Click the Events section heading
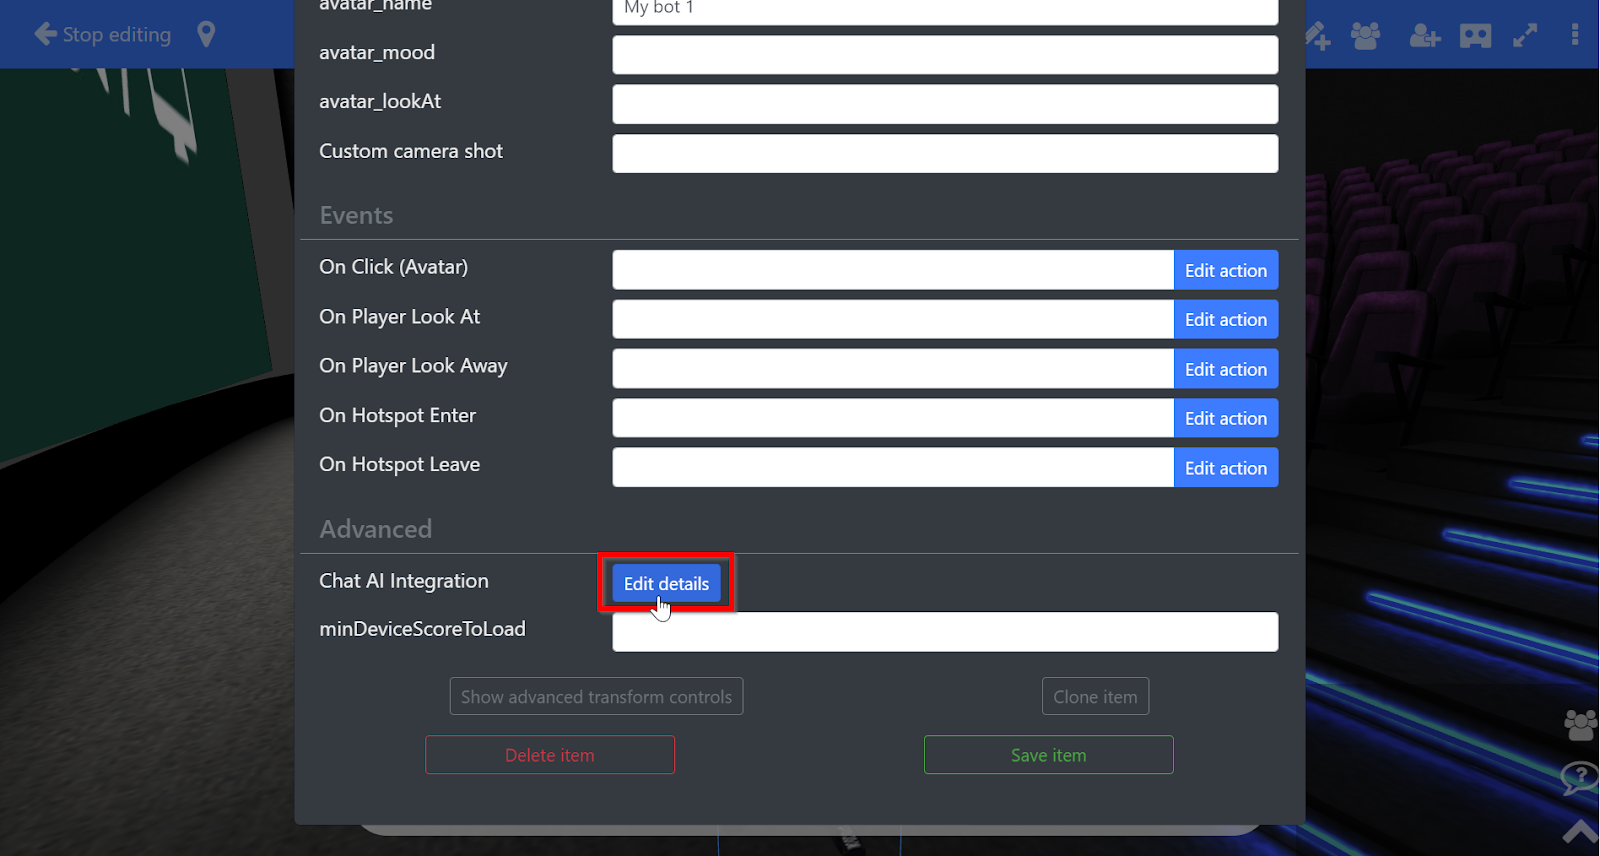This screenshot has height=856, width=1600. (356, 215)
